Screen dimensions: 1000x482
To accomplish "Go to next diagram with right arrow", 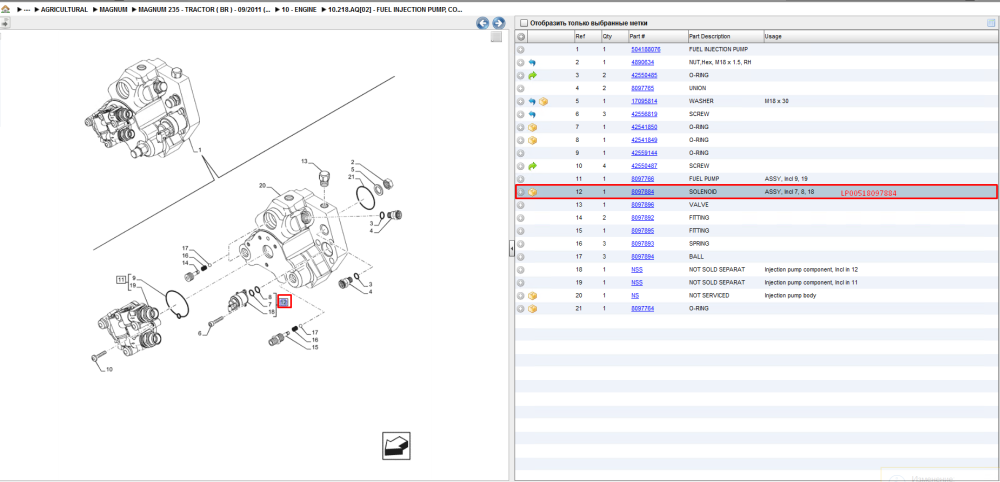I will tap(498, 23).
